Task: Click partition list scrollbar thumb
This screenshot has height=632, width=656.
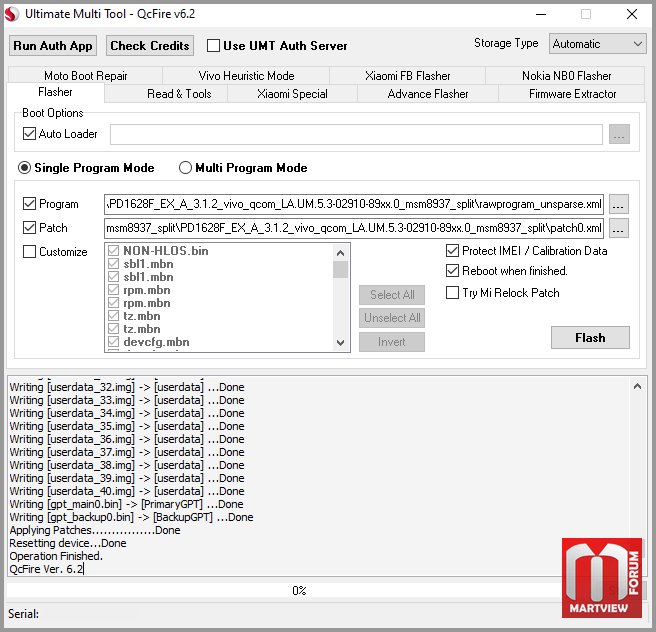Action: (341, 269)
